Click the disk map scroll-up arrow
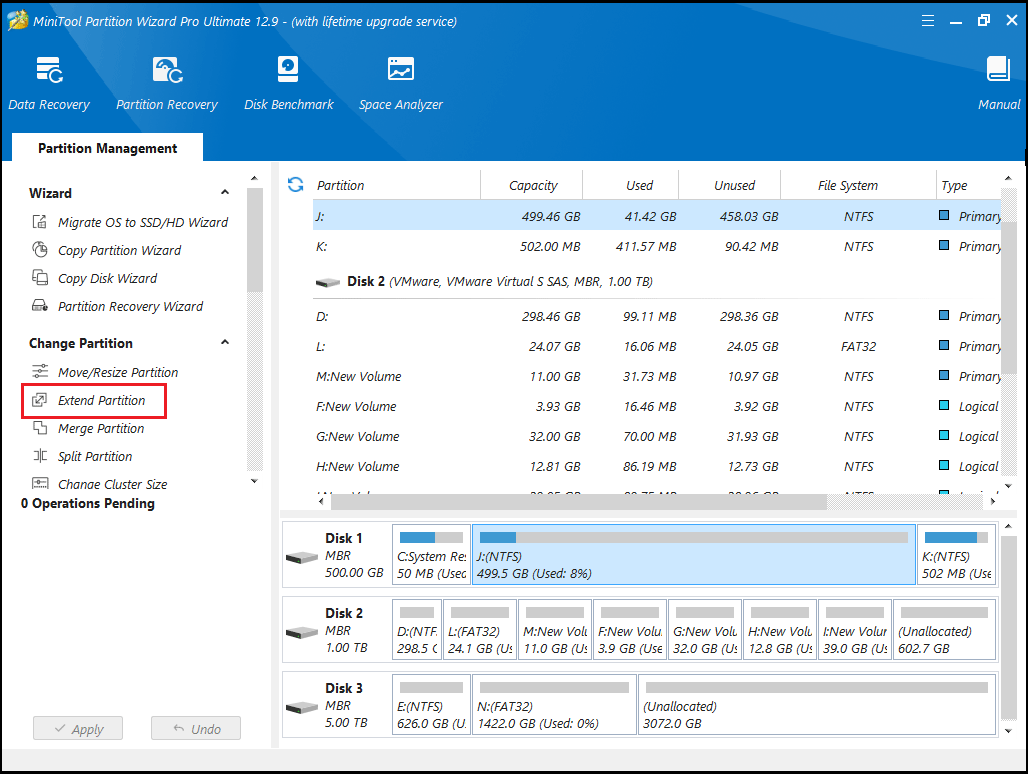Screen dimensions: 1028x774 coord(1008,527)
